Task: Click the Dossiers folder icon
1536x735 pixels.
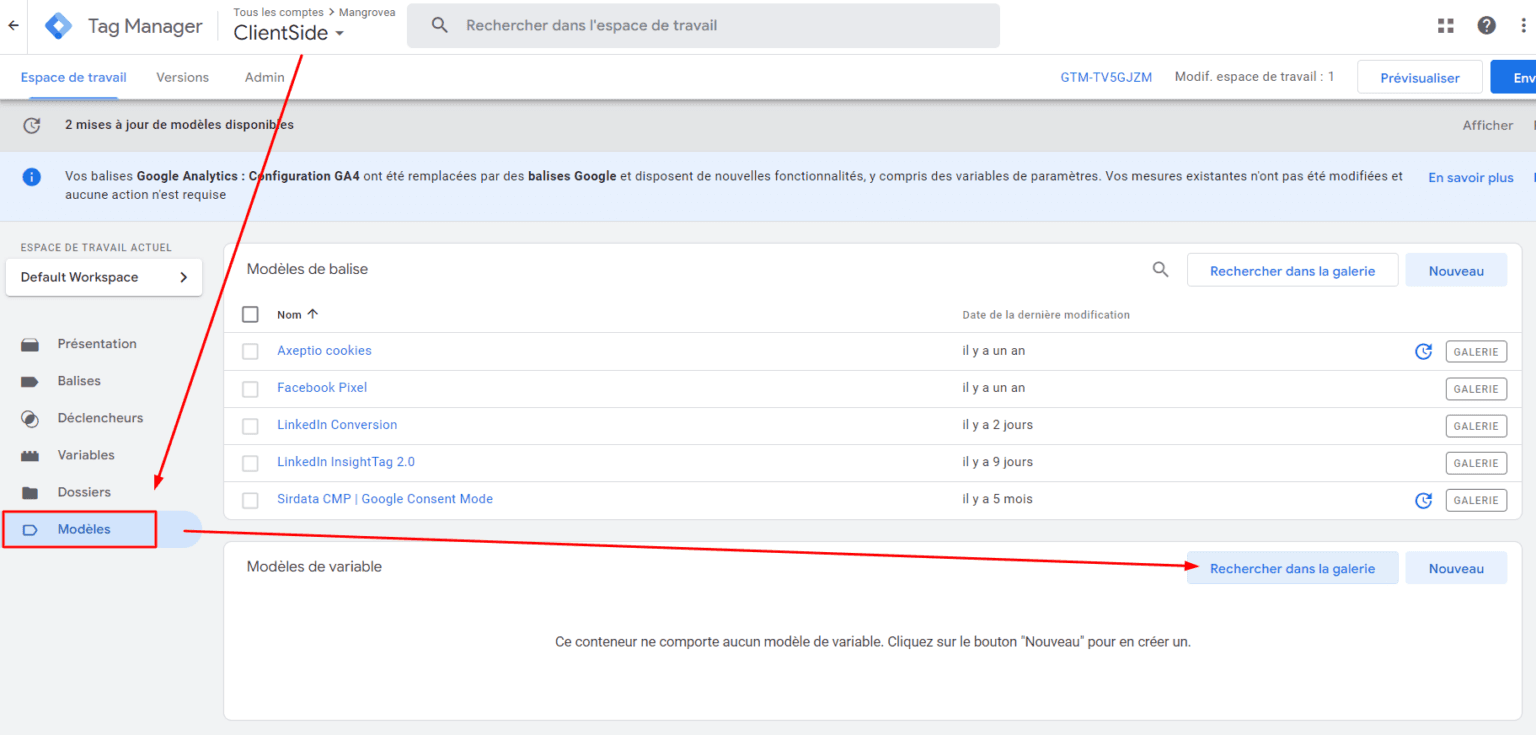Action: 30,493
